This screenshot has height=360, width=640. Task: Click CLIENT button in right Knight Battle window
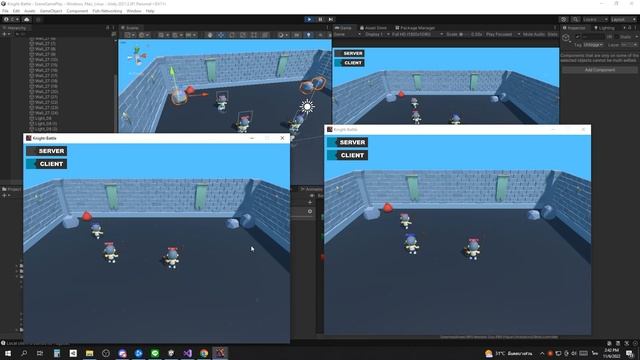coord(347,156)
